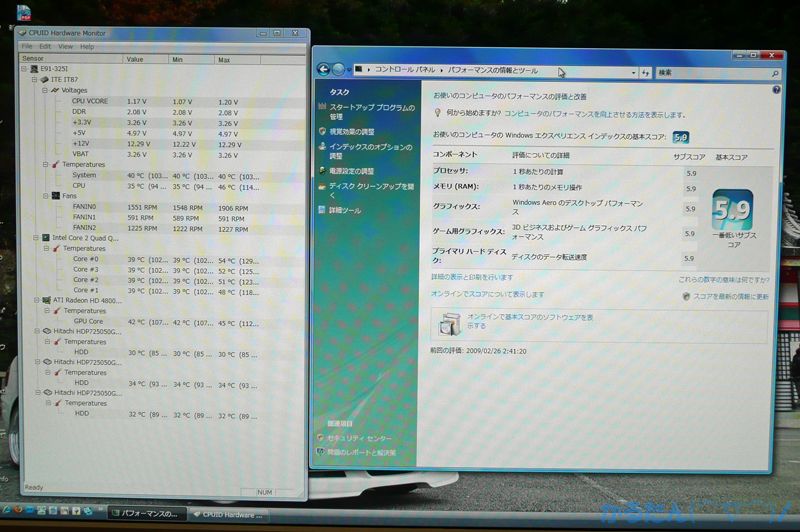This screenshot has height=532, width=800.
Task: Switch to CPUID Hardware taskbar button
Action: (229, 515)
